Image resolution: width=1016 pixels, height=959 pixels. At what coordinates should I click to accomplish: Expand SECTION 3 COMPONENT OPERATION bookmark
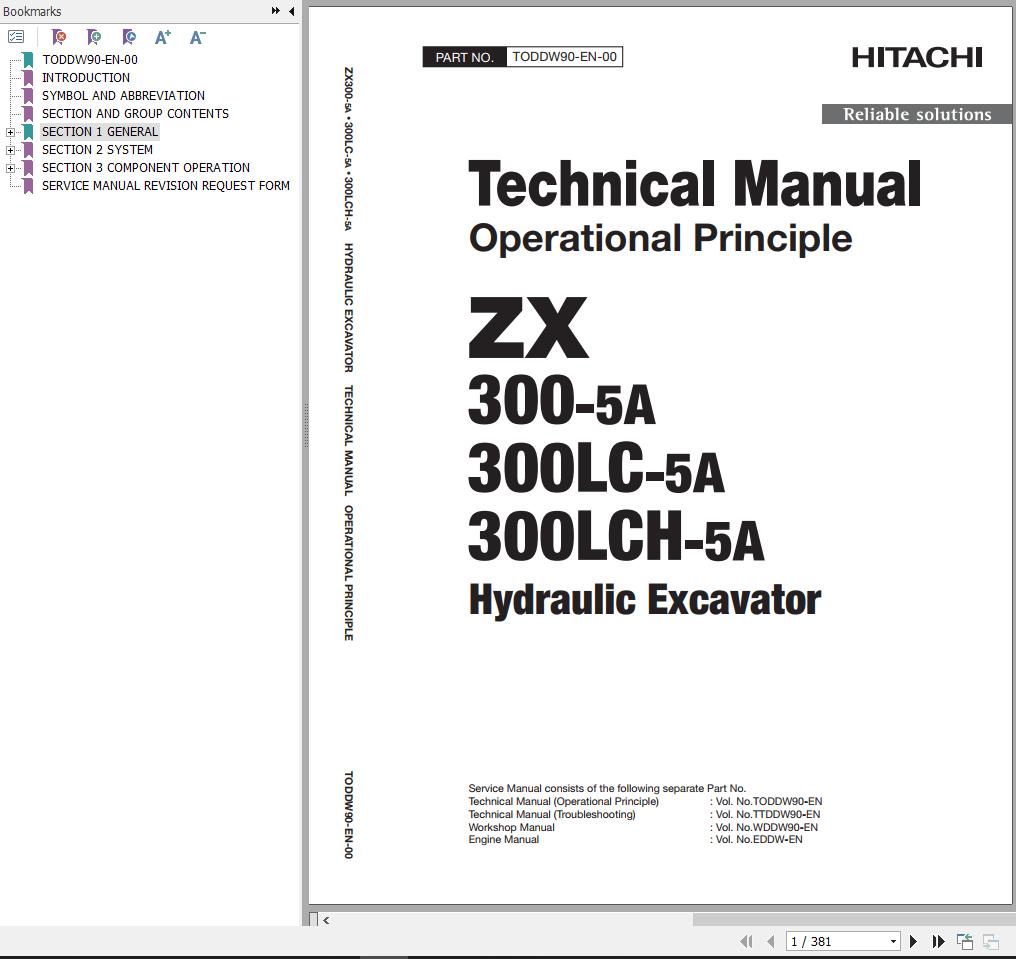pos(10,167)
